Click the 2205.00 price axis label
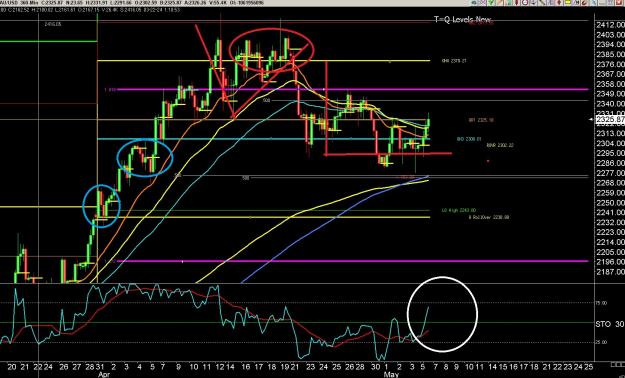Screen dimensions: 625x378 tap(610, 252)
